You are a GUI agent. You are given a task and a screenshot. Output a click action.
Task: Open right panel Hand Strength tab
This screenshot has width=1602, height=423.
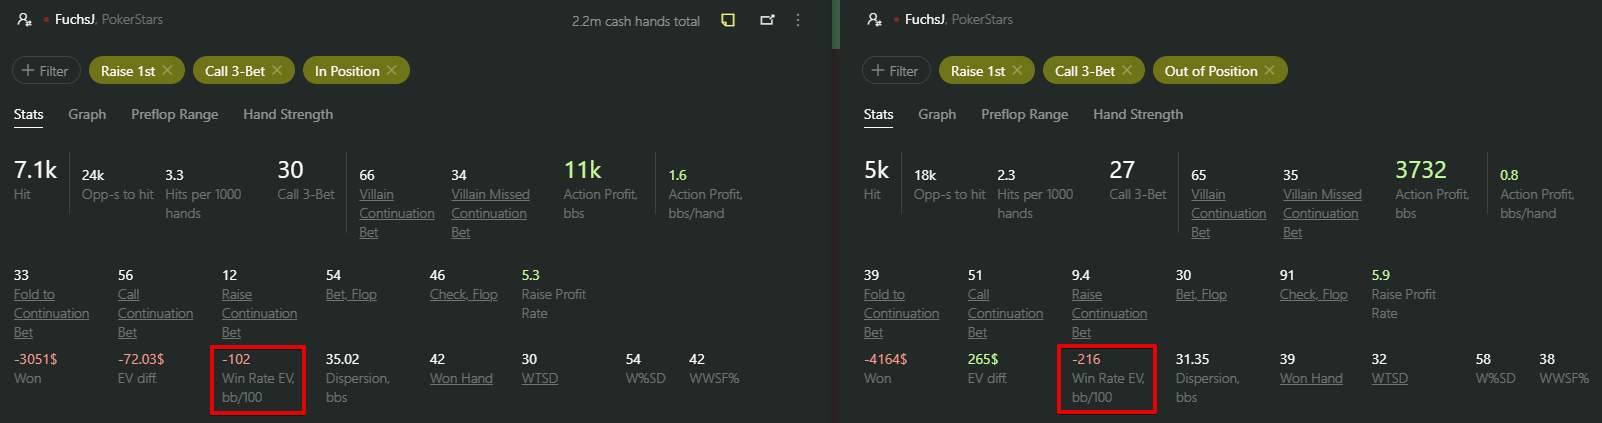[x=1138, y=114]
